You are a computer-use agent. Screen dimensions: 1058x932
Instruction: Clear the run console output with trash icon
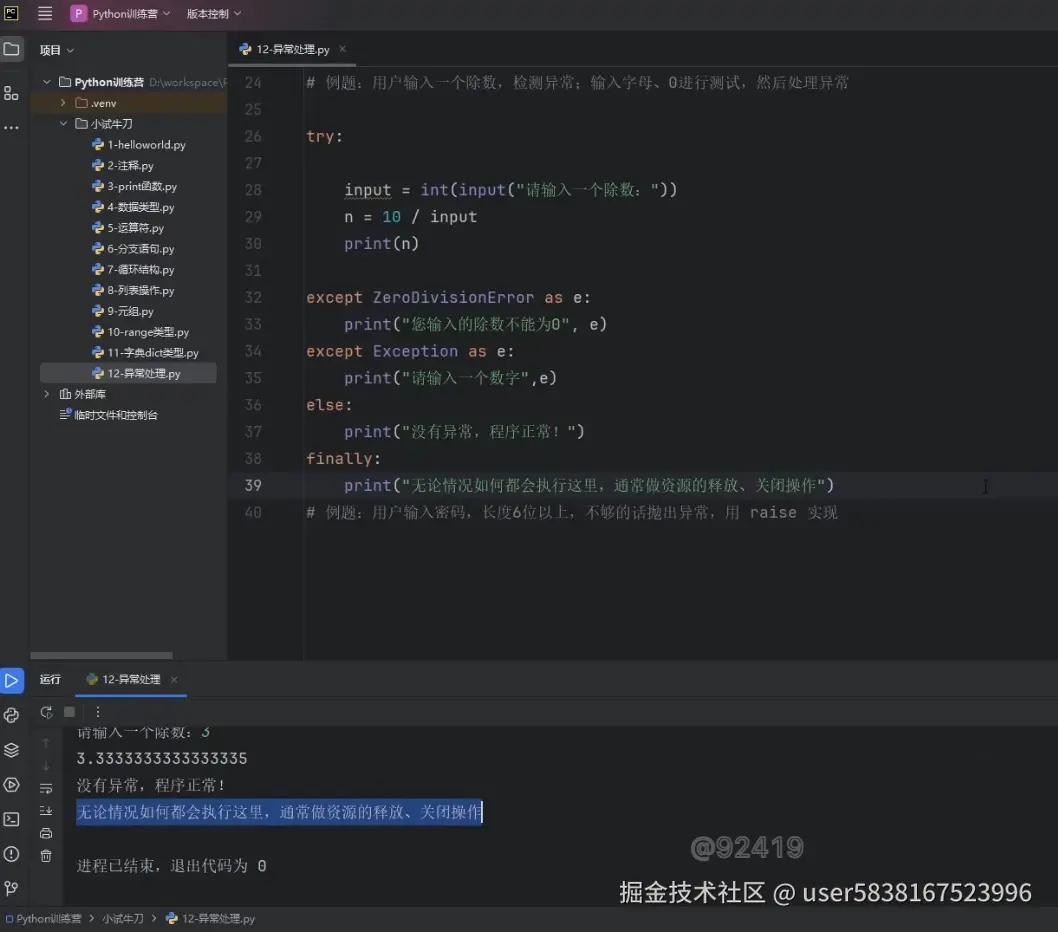[46, 855]
